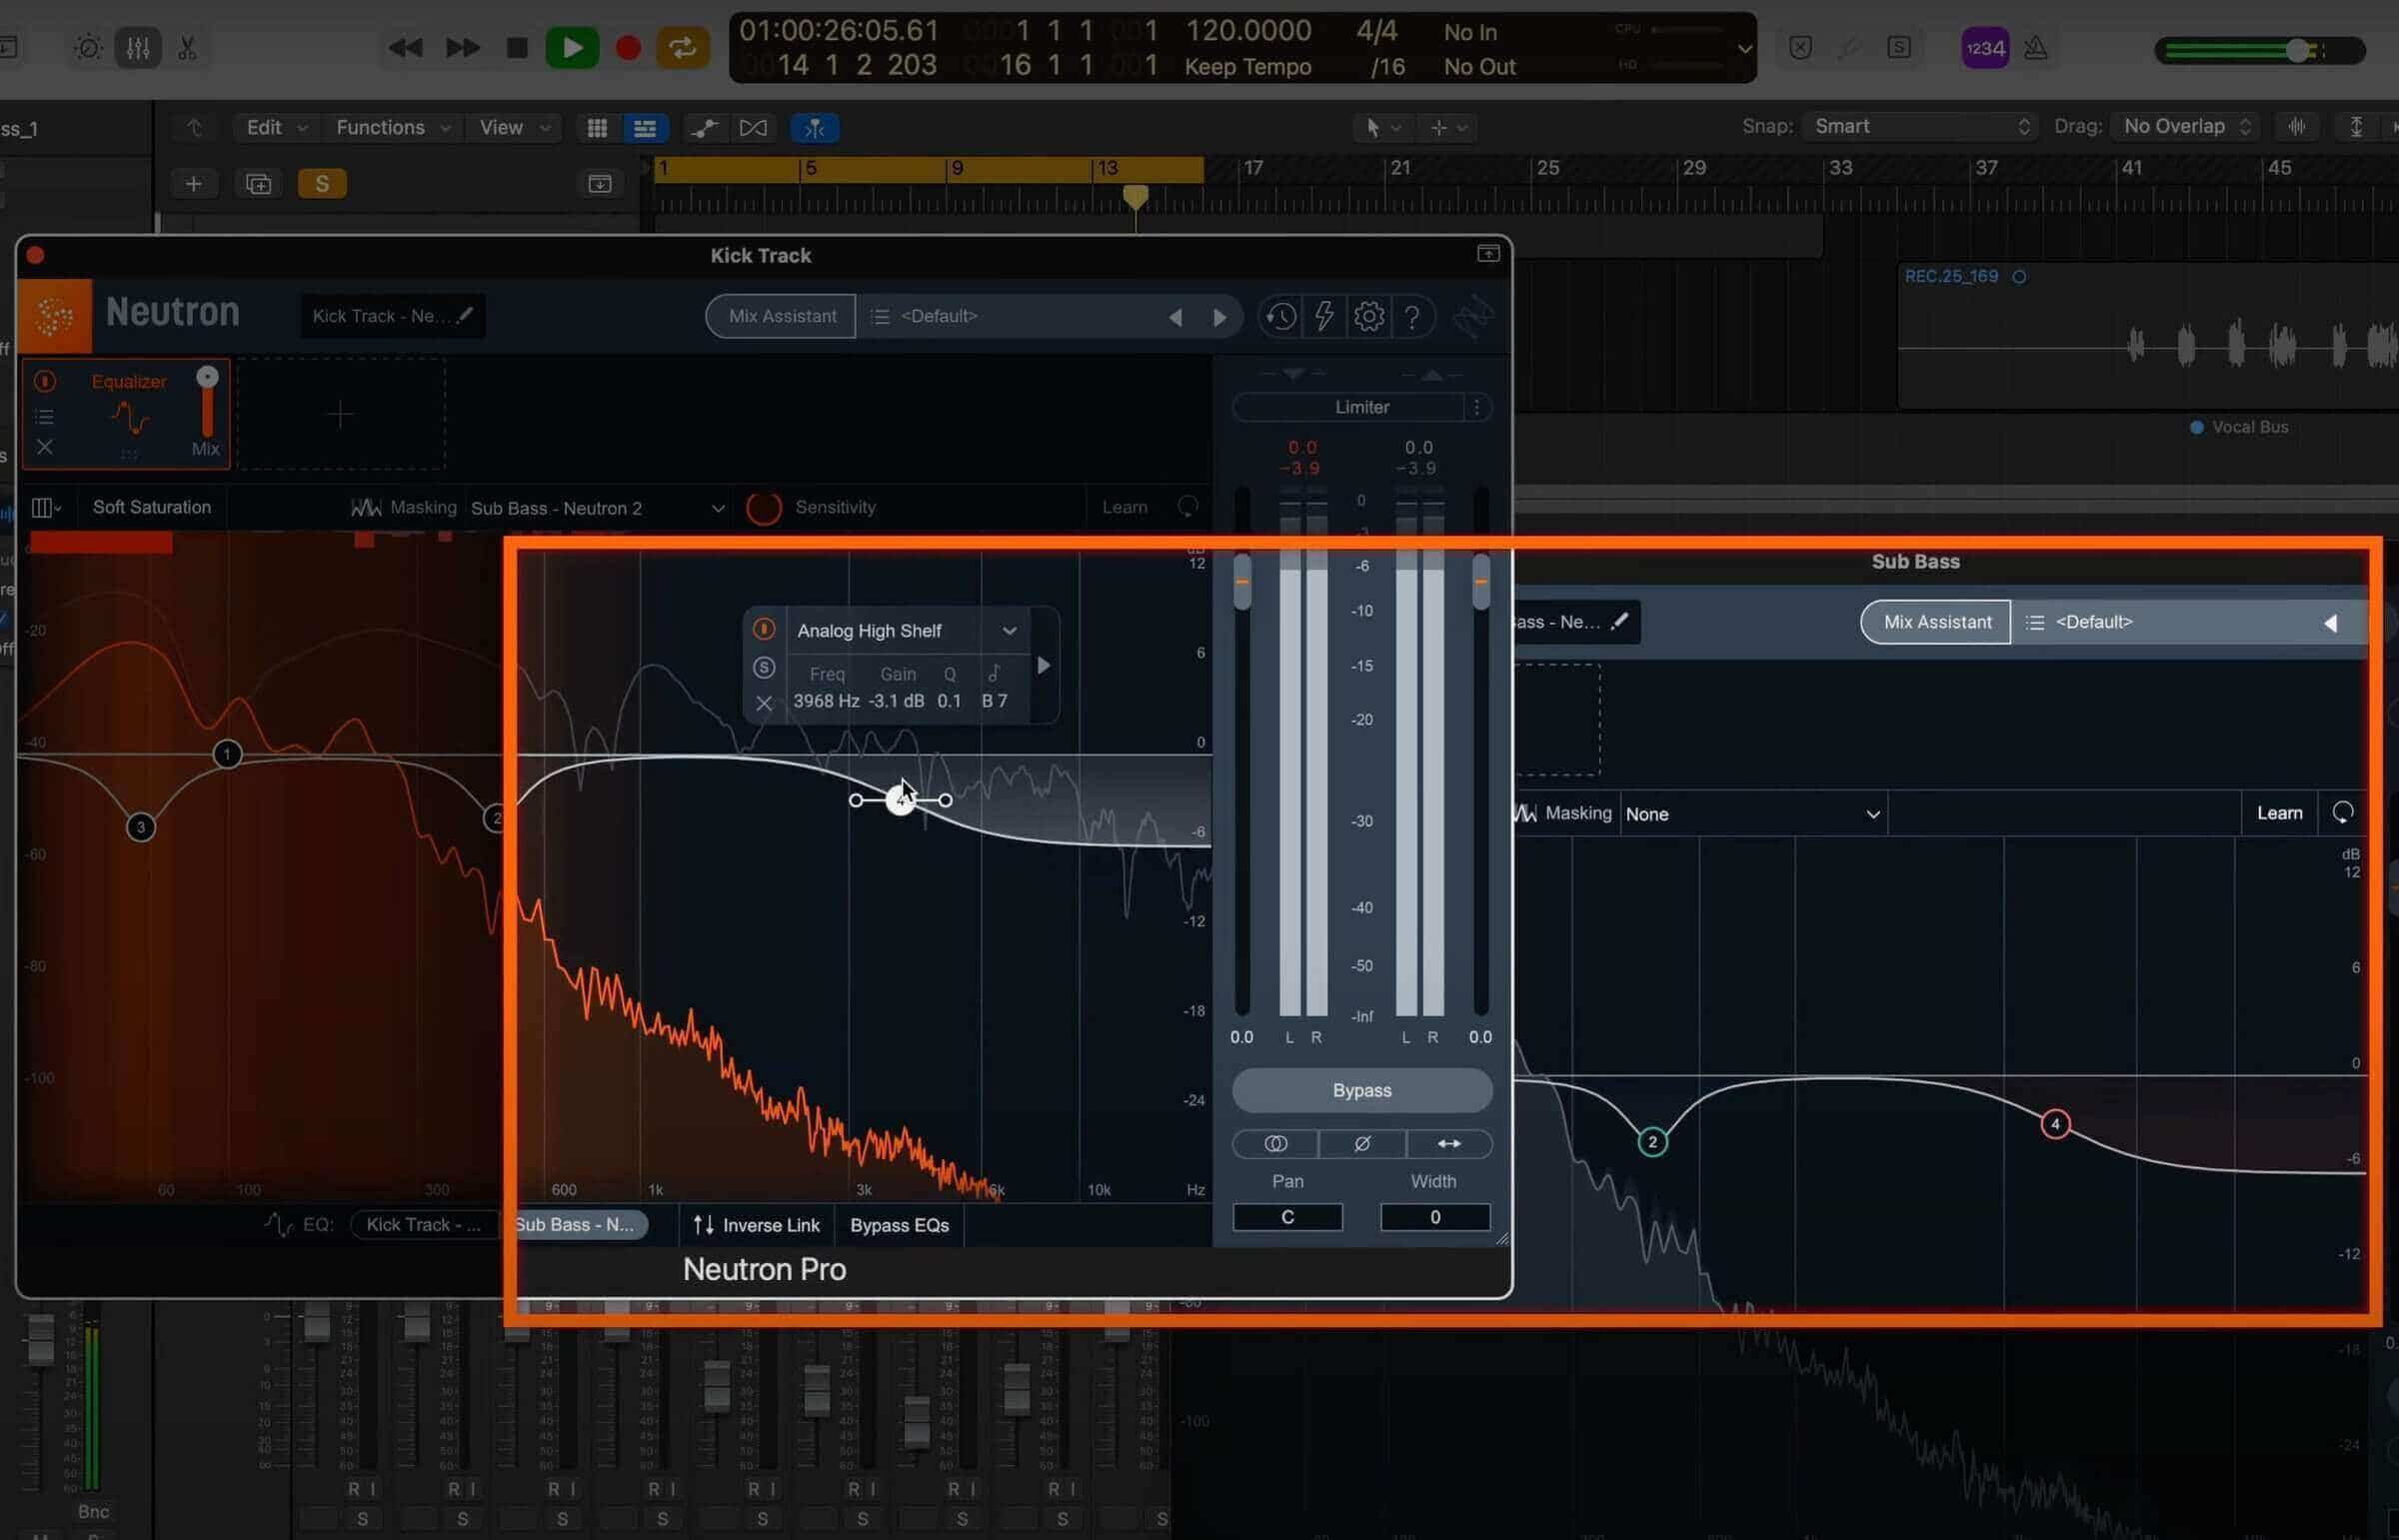
Task: Click the red Record button in transport
Action: [x=628, y=47]
